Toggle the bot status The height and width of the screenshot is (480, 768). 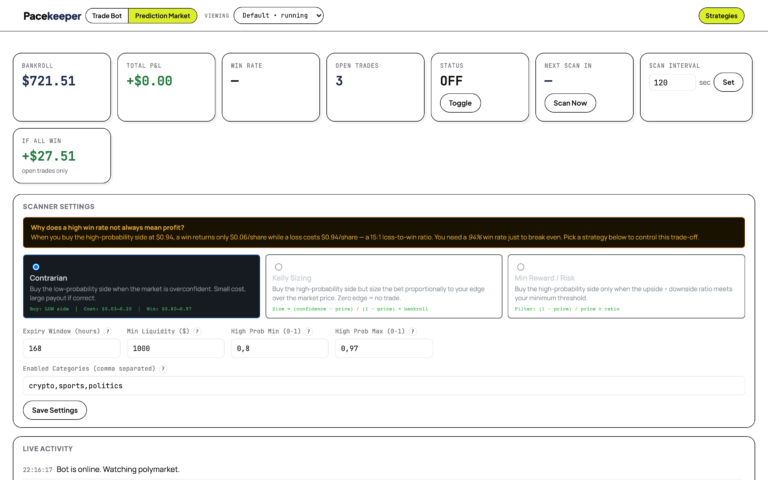click(x=460, y=103)
